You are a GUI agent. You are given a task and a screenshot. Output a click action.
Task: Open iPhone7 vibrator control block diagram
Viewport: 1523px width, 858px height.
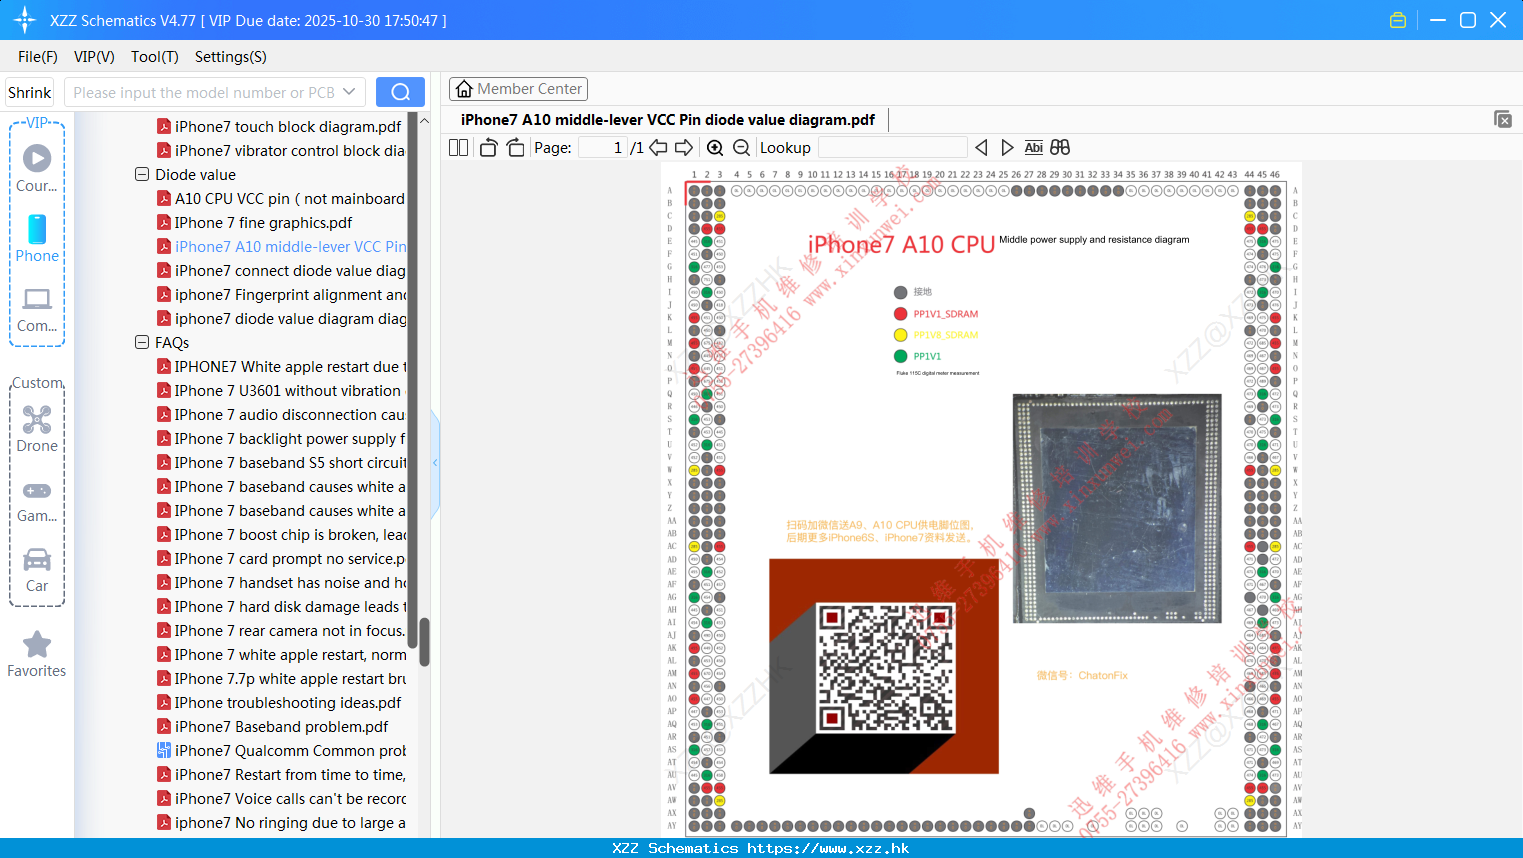click(281, 150)
